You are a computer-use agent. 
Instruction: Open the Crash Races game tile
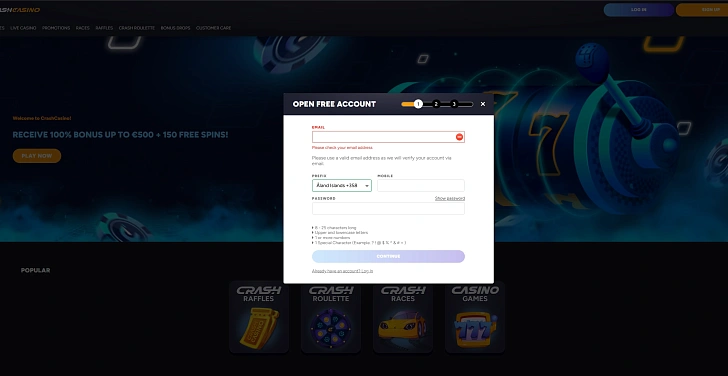[x=403, y=317]
